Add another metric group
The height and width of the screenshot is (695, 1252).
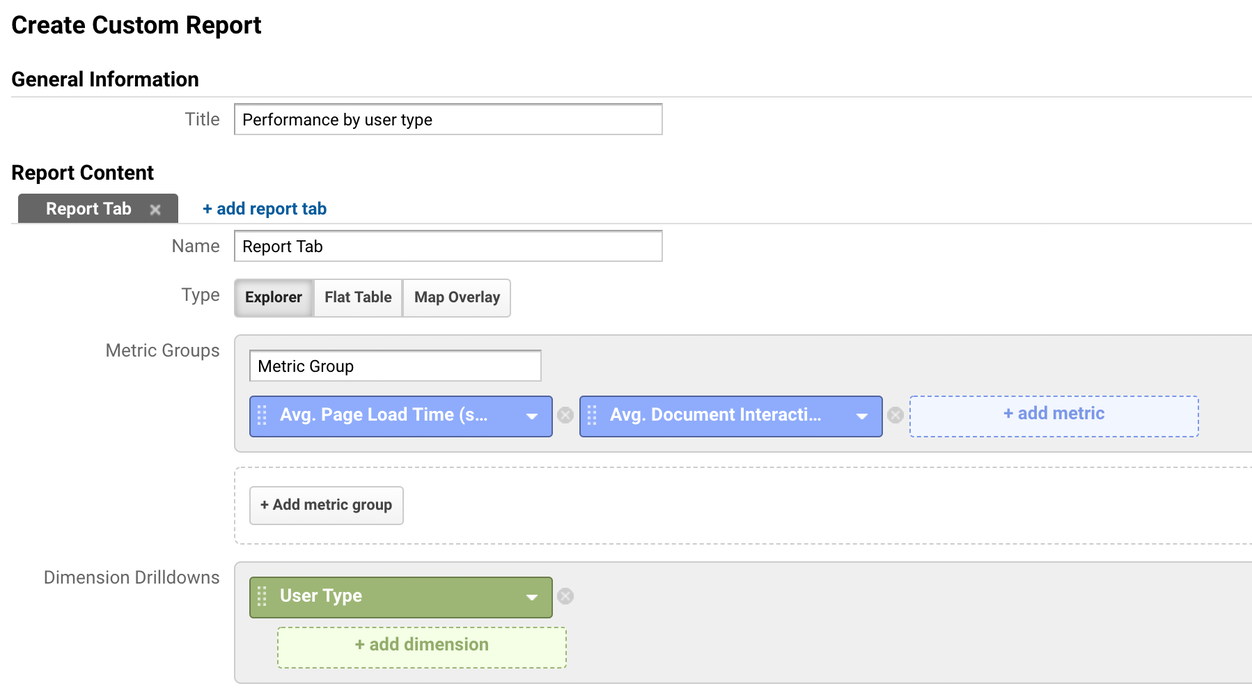click(x=326, y=505)
